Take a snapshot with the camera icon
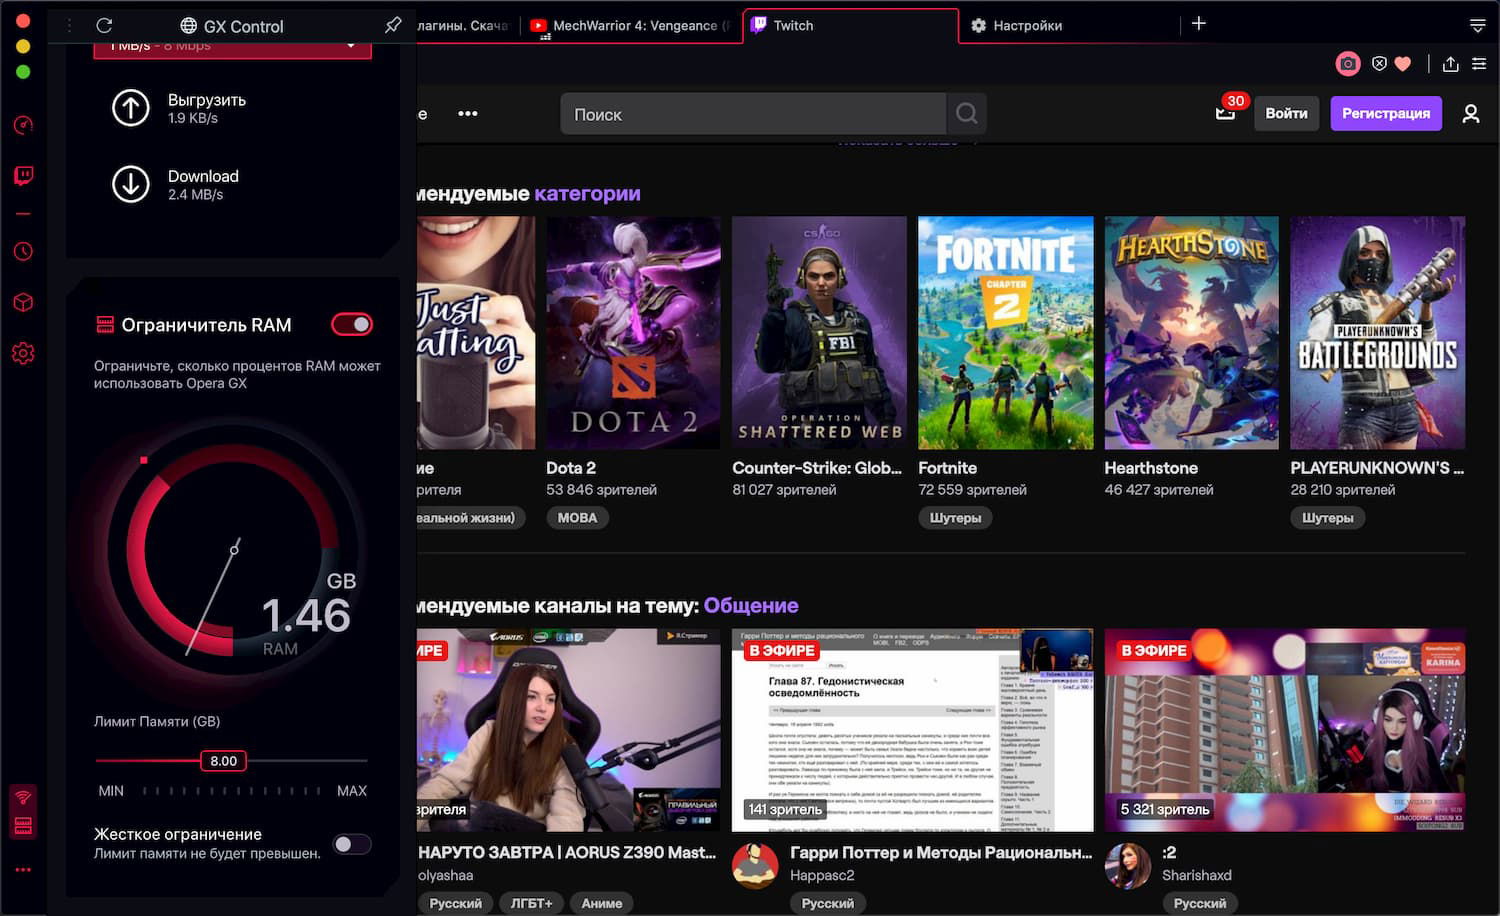The height and width of the screenshot is (916, 1500). coord(1348,64)
